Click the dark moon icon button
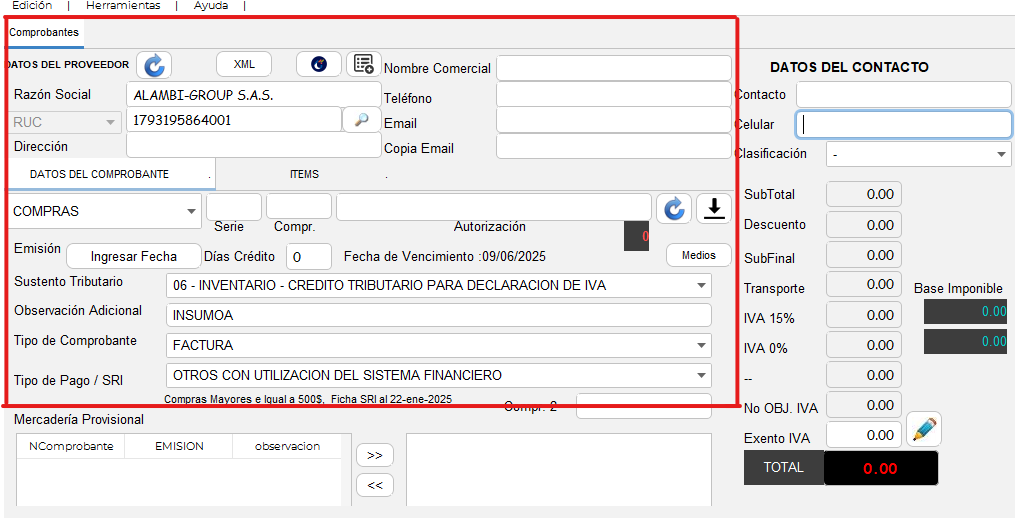Image resolution: width=1015 pixels, height=518 pixels. (319, 64)
